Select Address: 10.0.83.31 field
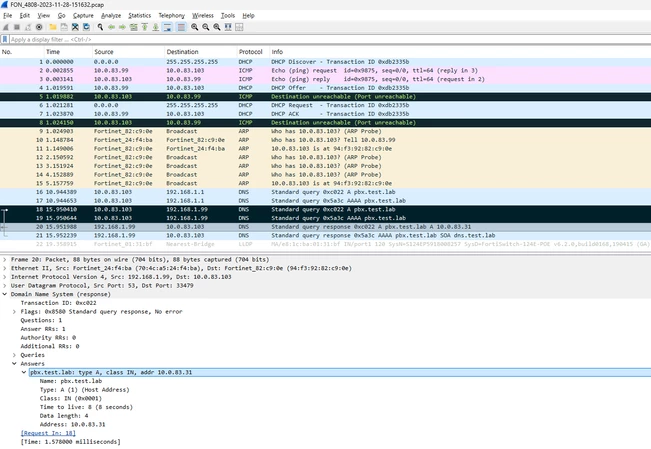 tap(72, 424)
